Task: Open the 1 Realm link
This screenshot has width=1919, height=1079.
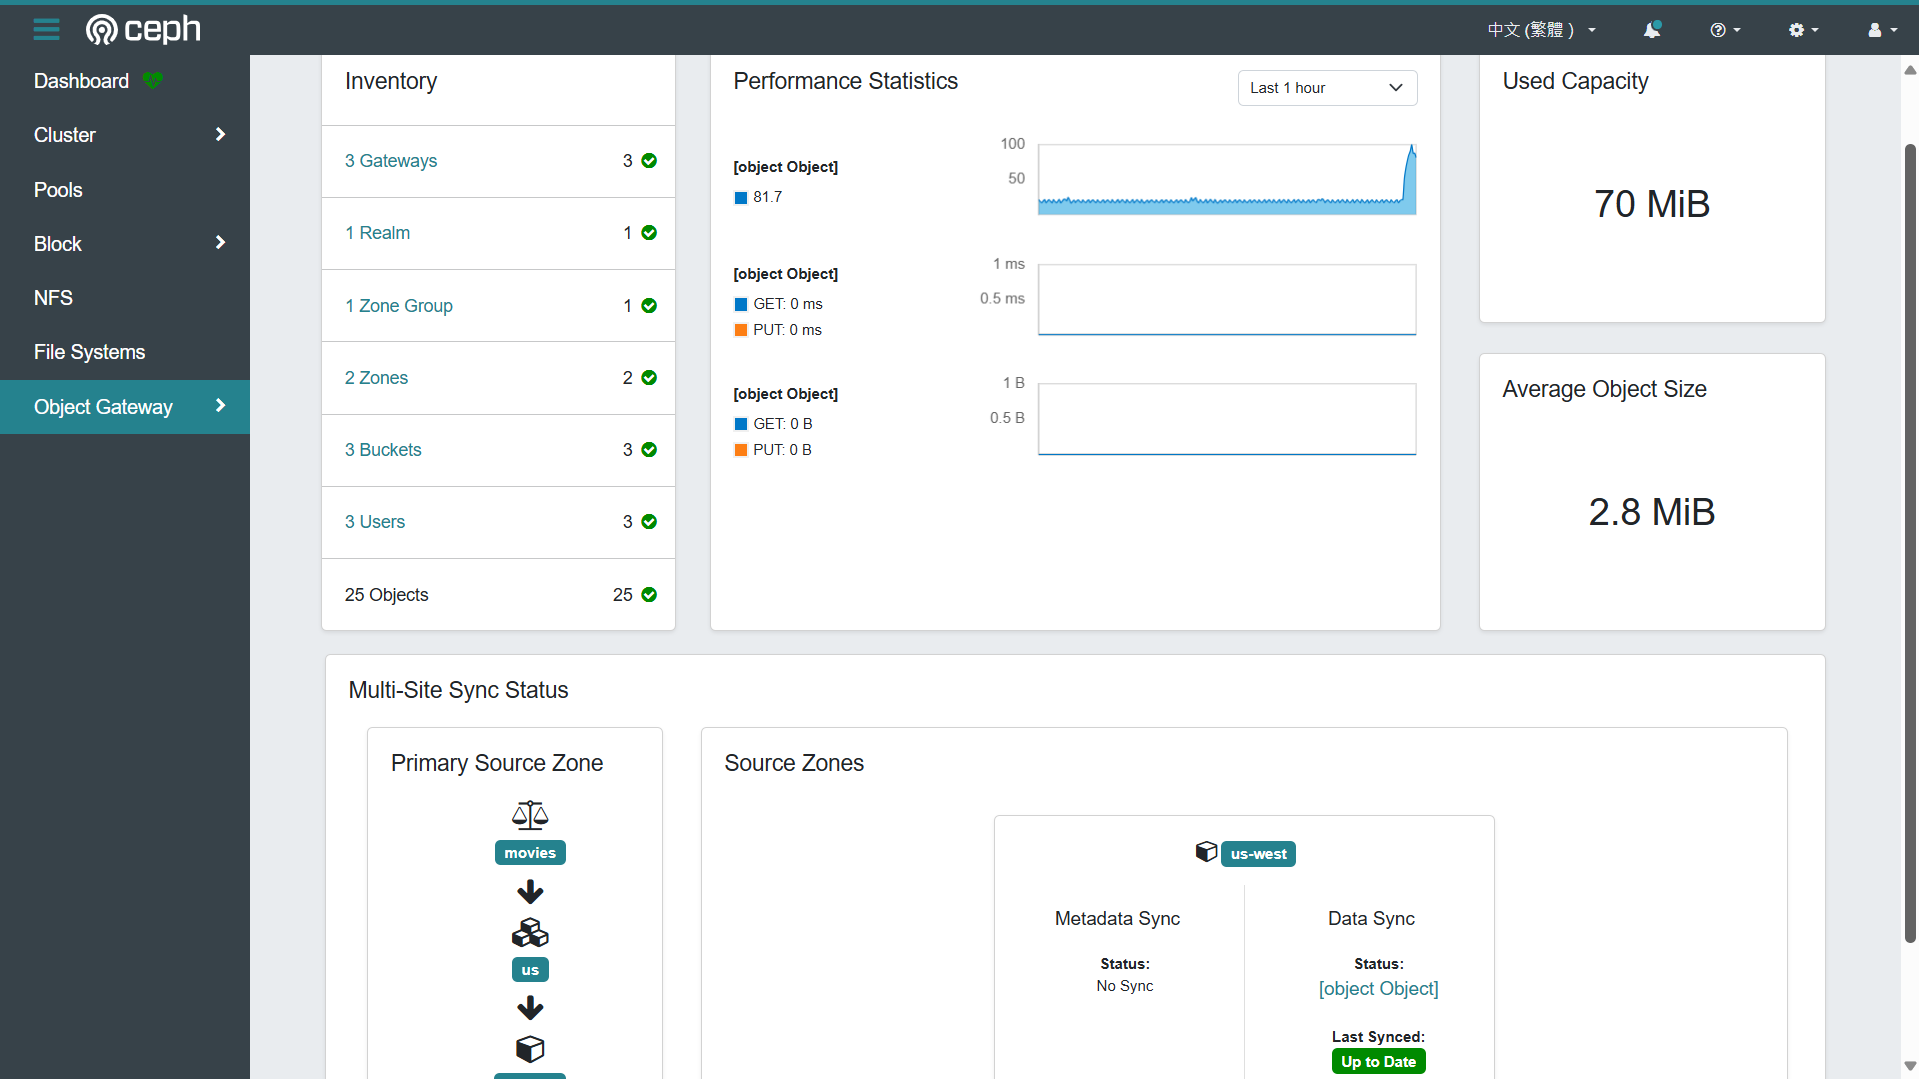Action: pos(377,233)
